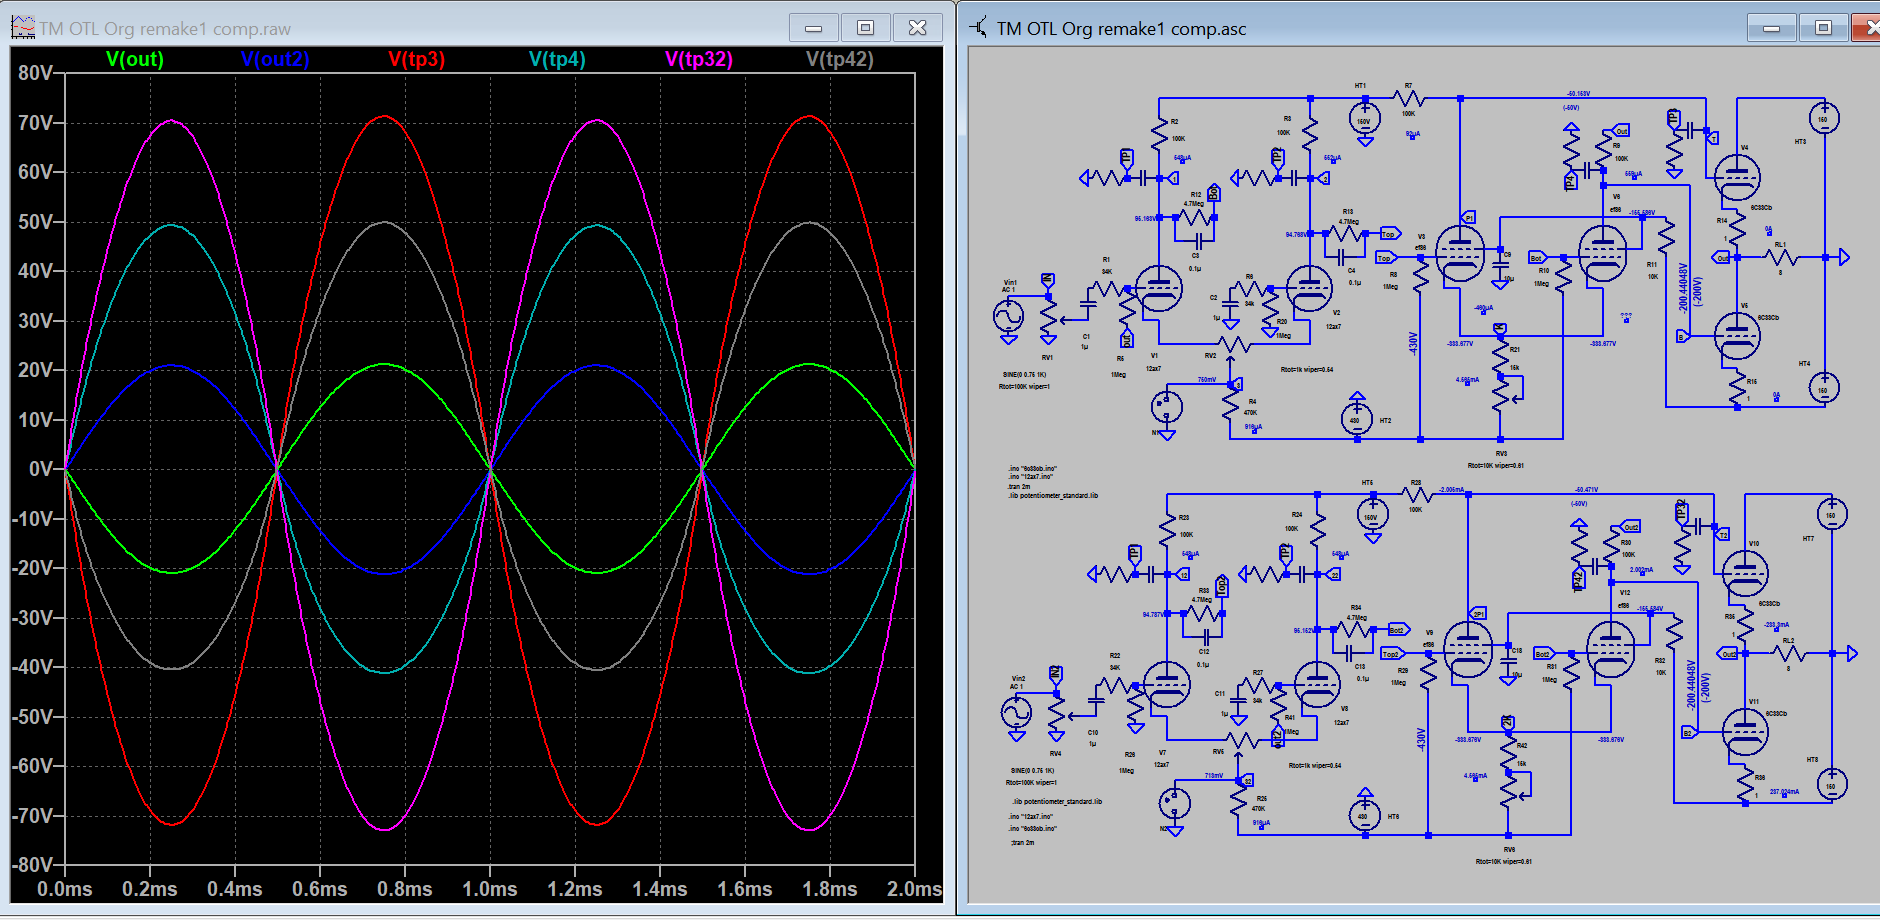Select the HT2 430 supply symbol
Screen dimensions: 1880x920
coord(1356,417)
